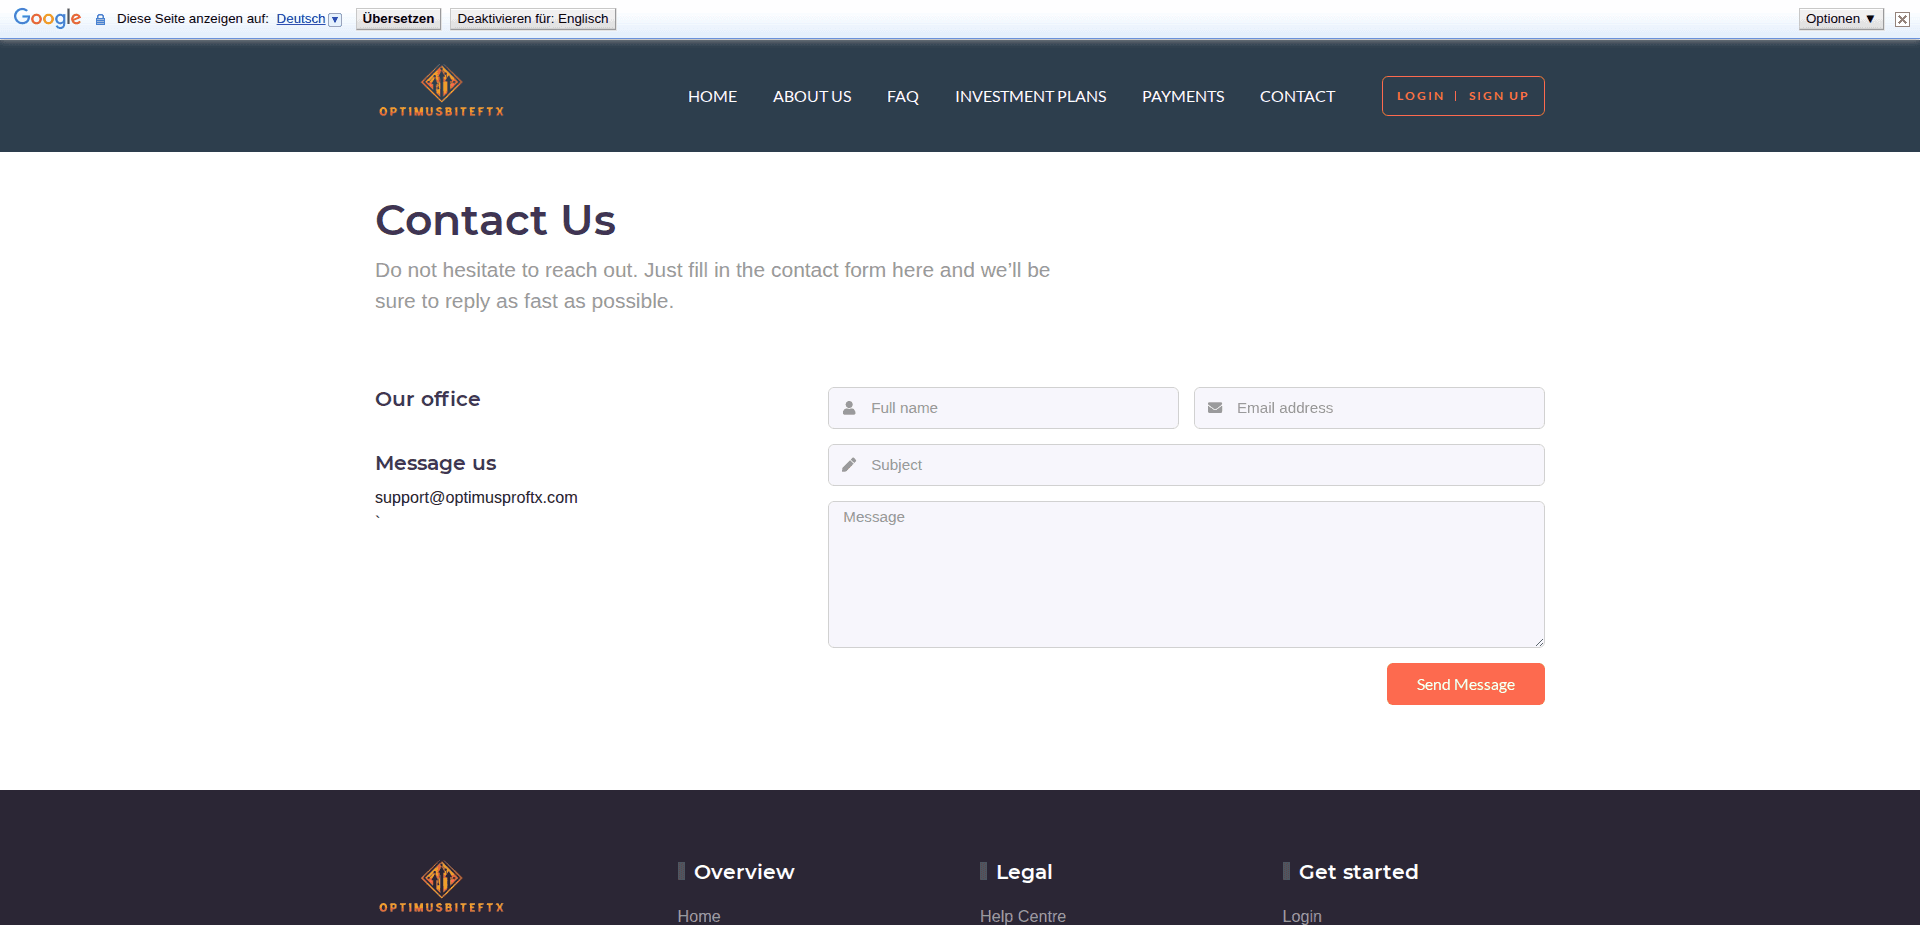Navigate to the ABOUT US menu item
The image size is (1920, 925).
pos(811,96)
